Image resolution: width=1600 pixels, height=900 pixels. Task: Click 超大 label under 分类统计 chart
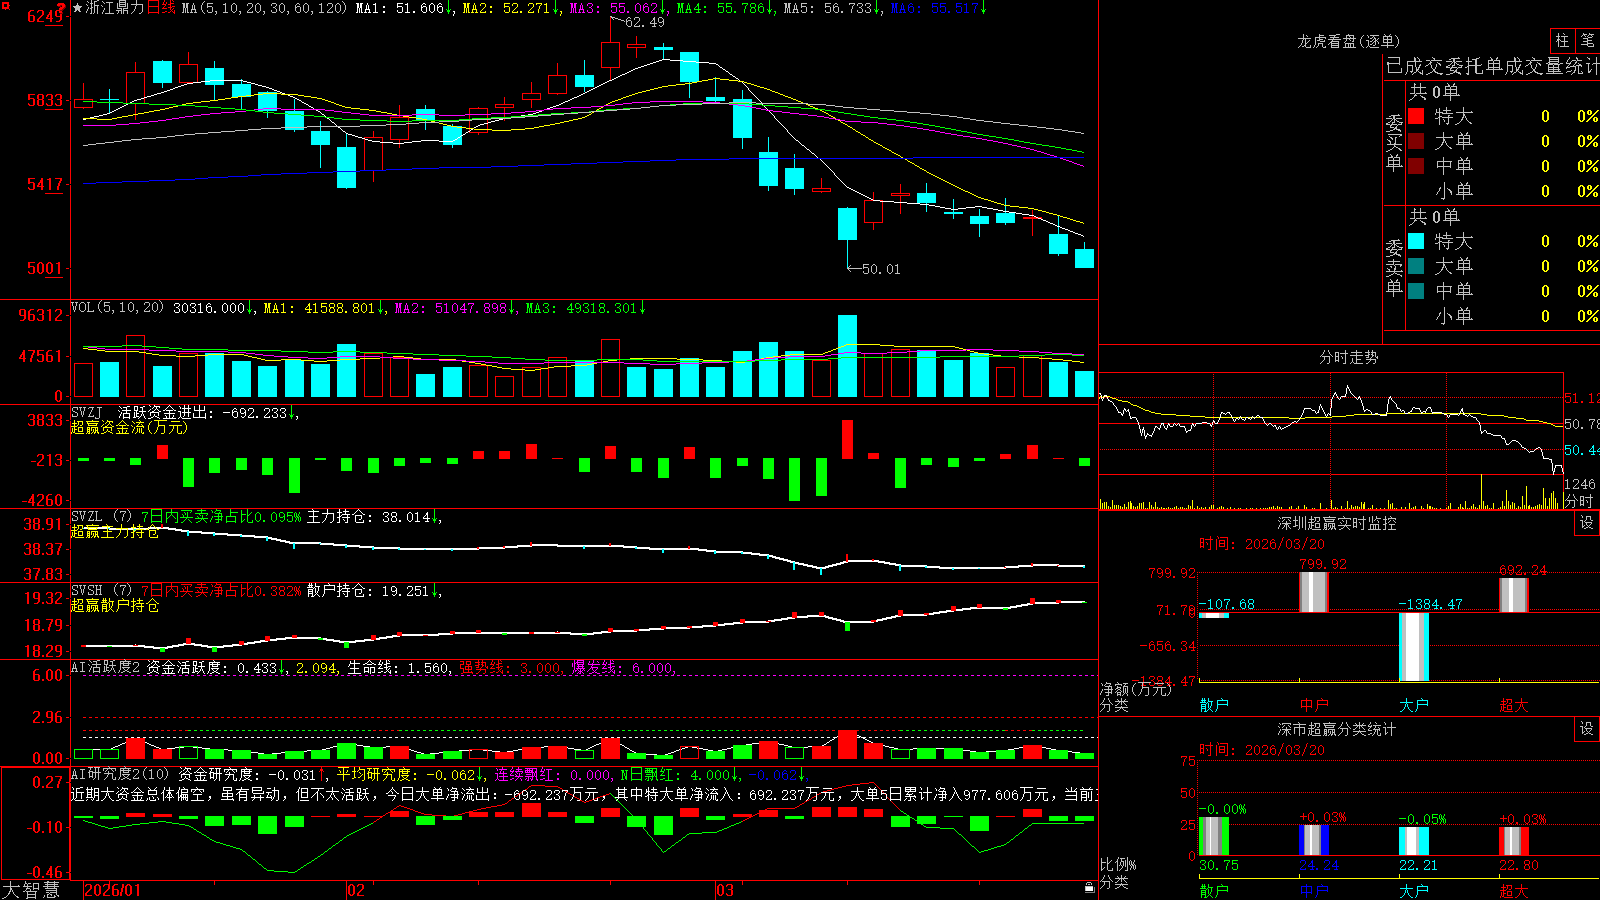click(1514, 890)
